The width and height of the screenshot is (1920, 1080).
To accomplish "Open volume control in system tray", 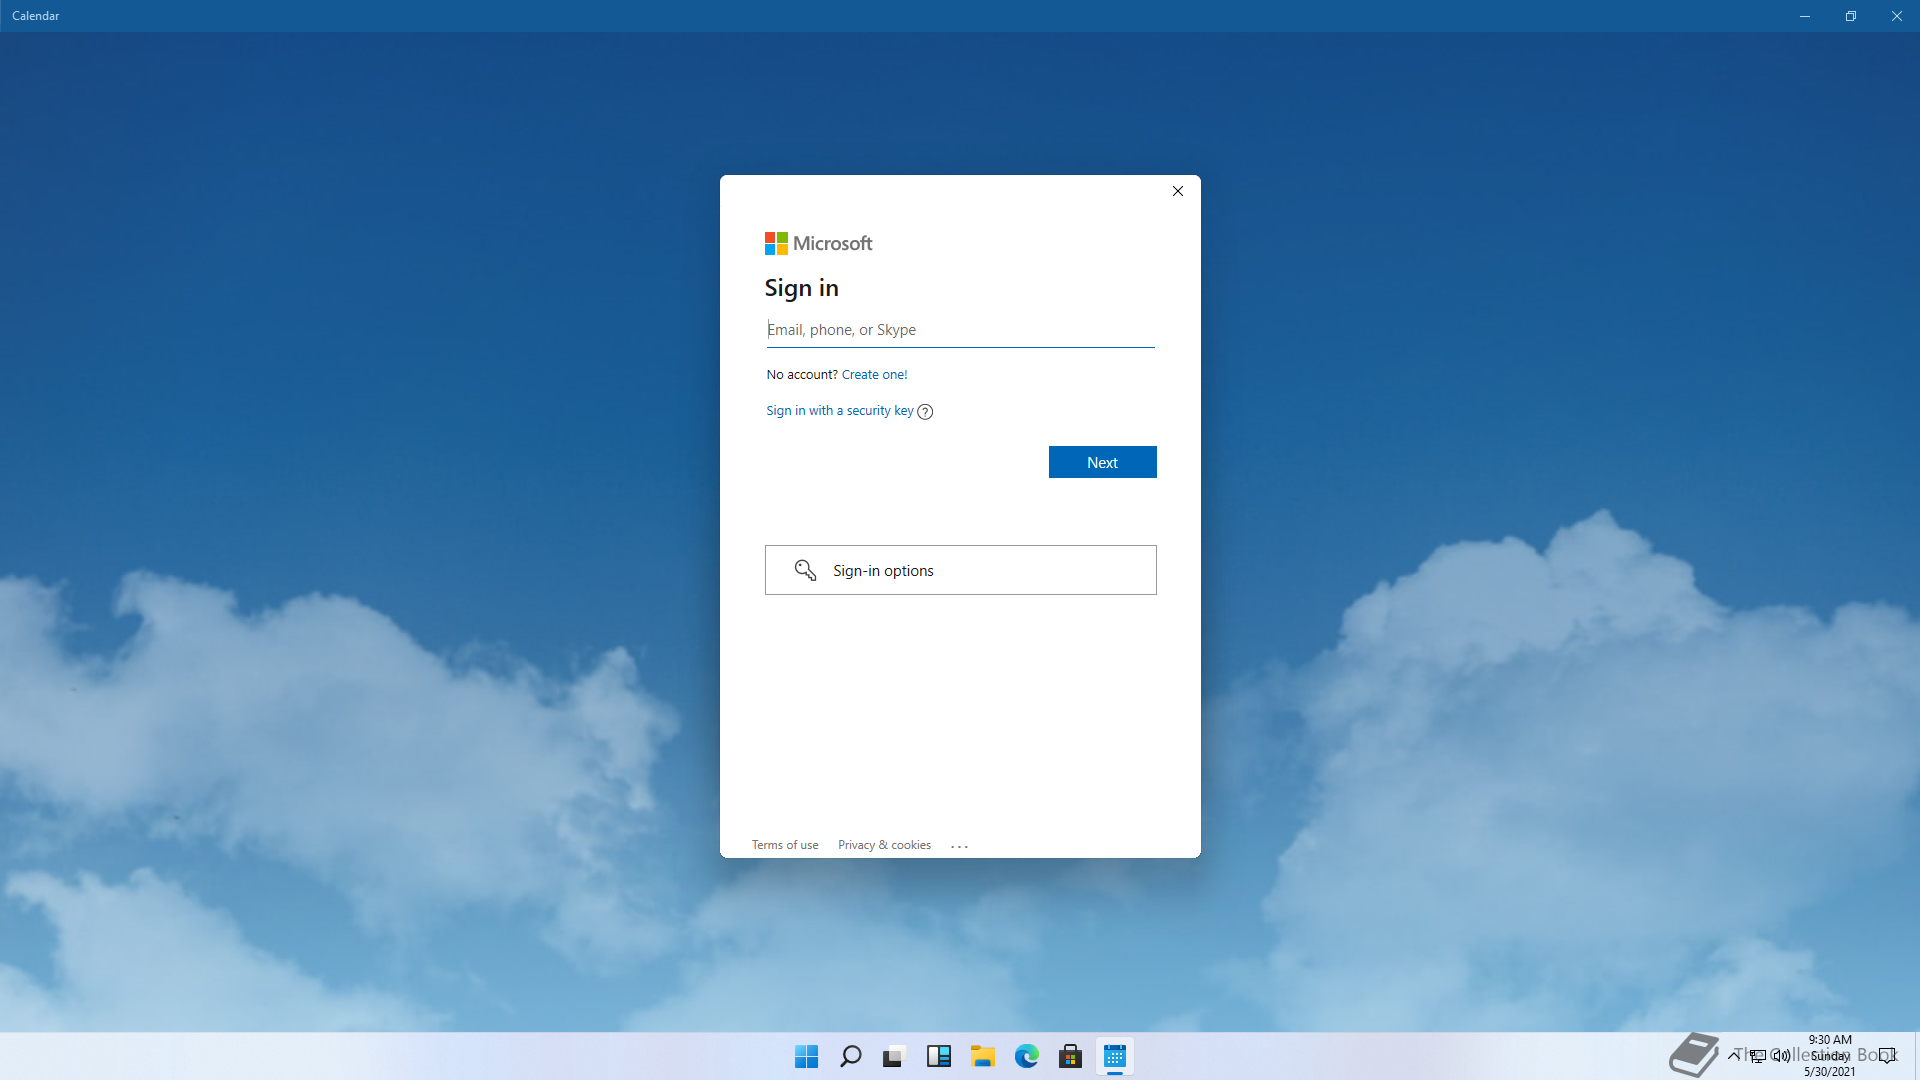I will 1781,1055.
